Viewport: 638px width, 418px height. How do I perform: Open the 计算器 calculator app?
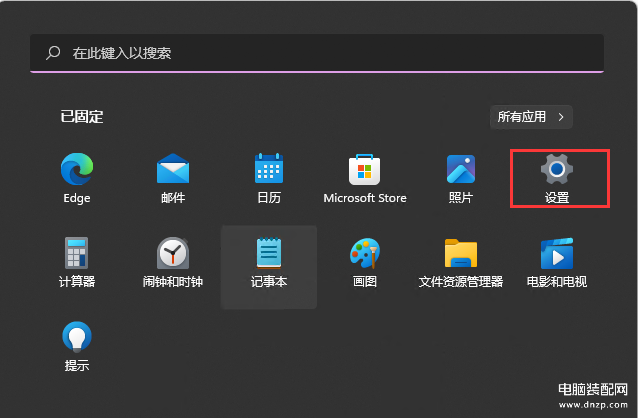click(76, 253)
